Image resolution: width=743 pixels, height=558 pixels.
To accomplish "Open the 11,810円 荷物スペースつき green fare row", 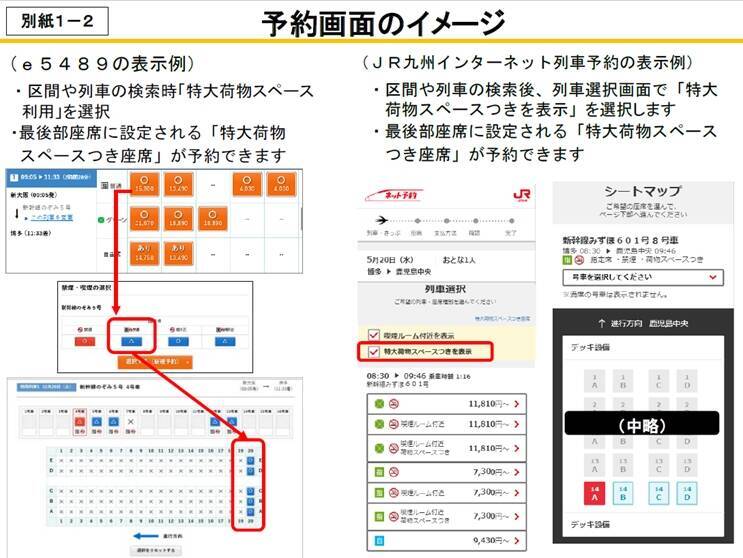I will [447, 448].
